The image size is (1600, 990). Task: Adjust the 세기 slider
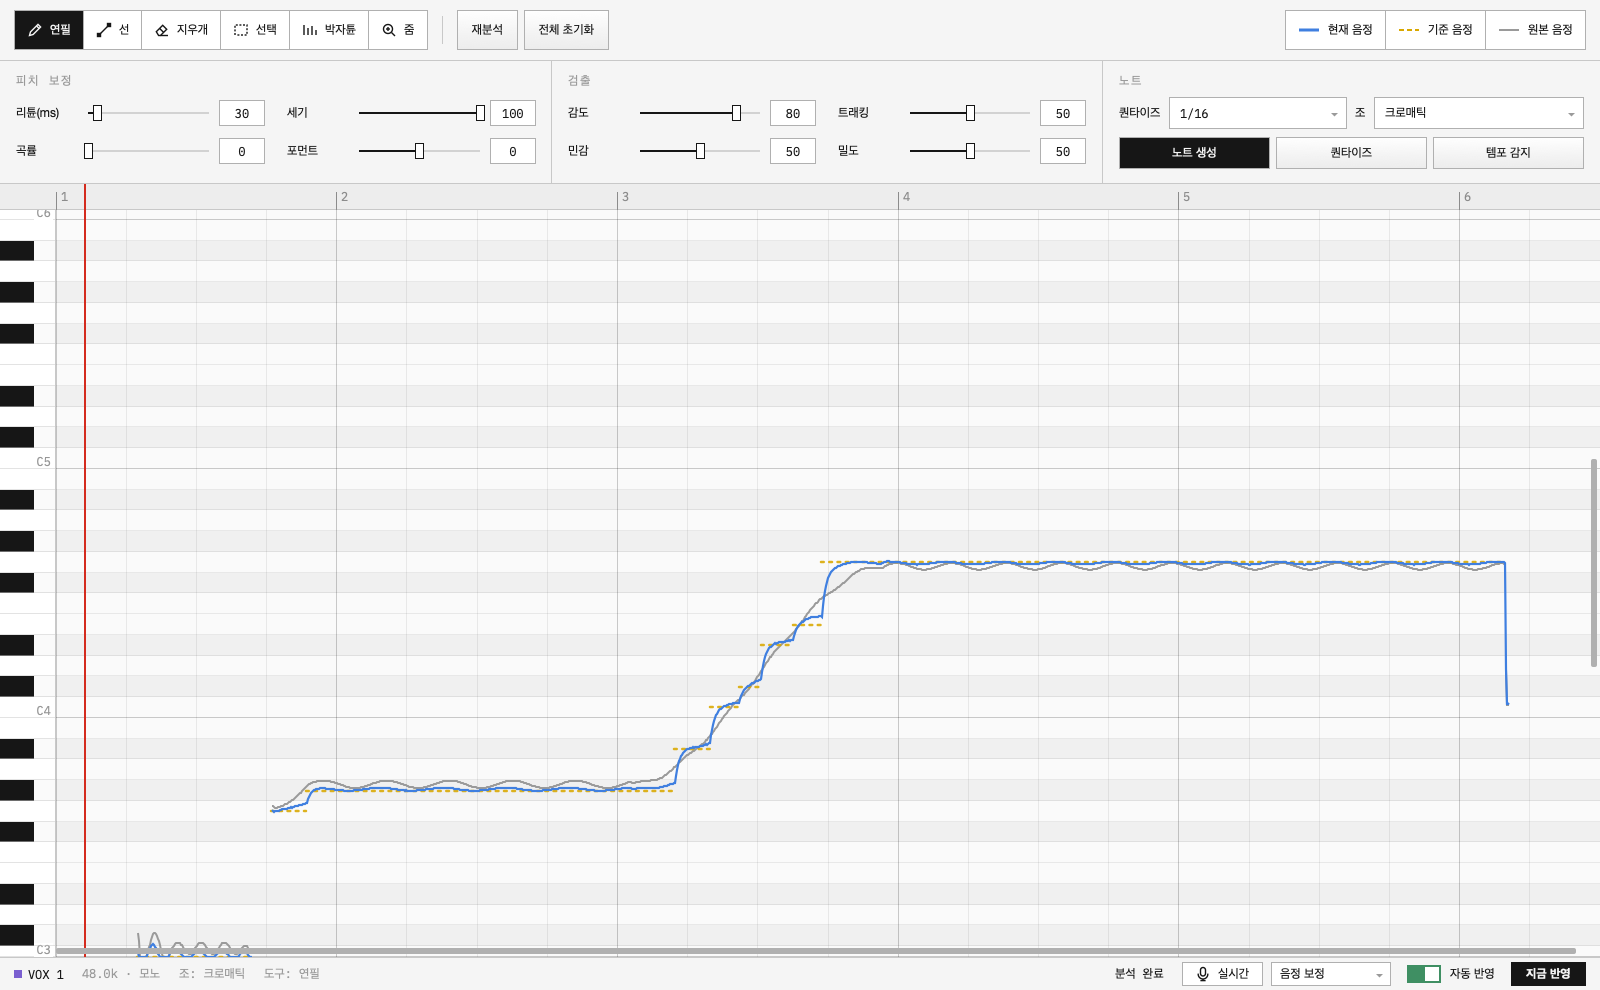[x=420, y=113]
